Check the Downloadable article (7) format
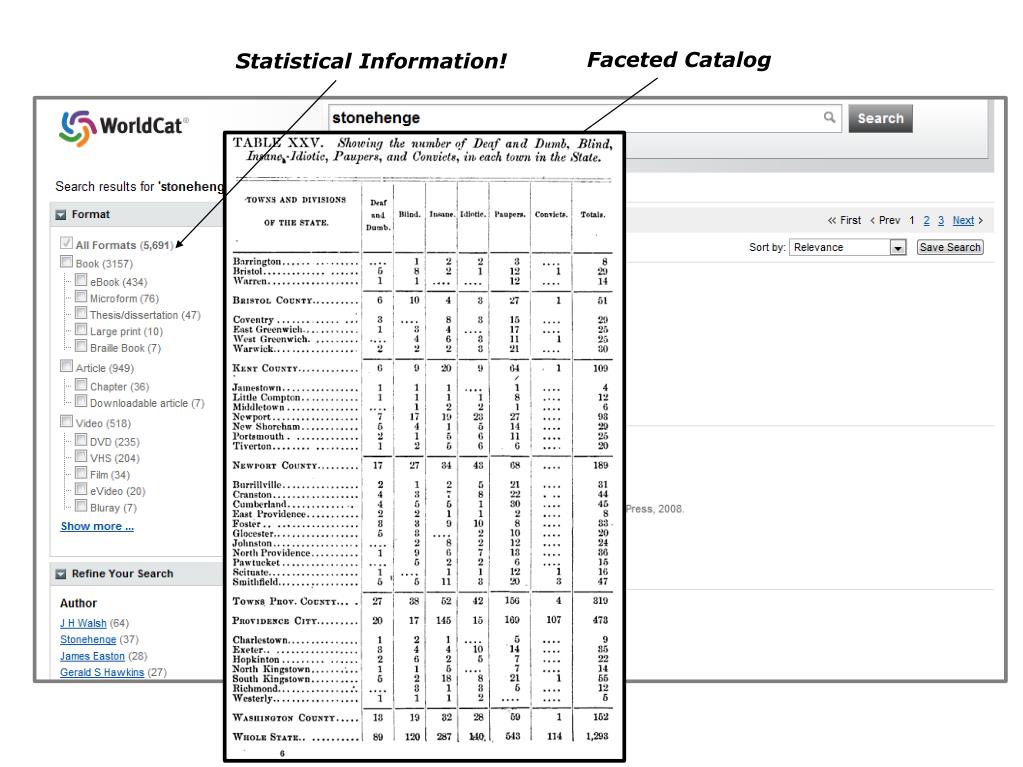This screenshot has width=1023, height=767. coord(81,400)
